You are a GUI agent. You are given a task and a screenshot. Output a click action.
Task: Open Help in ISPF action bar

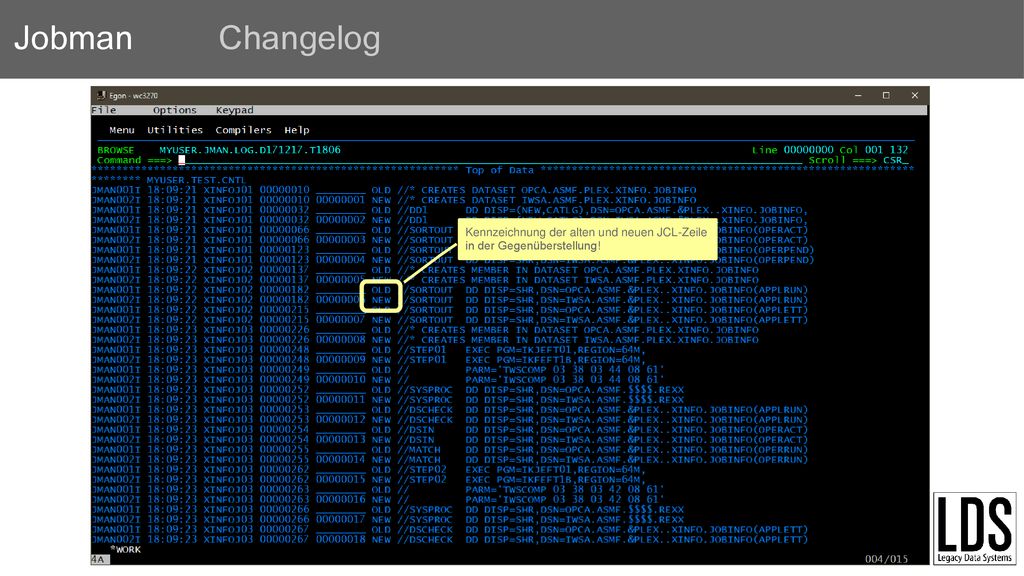click(297, 130)
